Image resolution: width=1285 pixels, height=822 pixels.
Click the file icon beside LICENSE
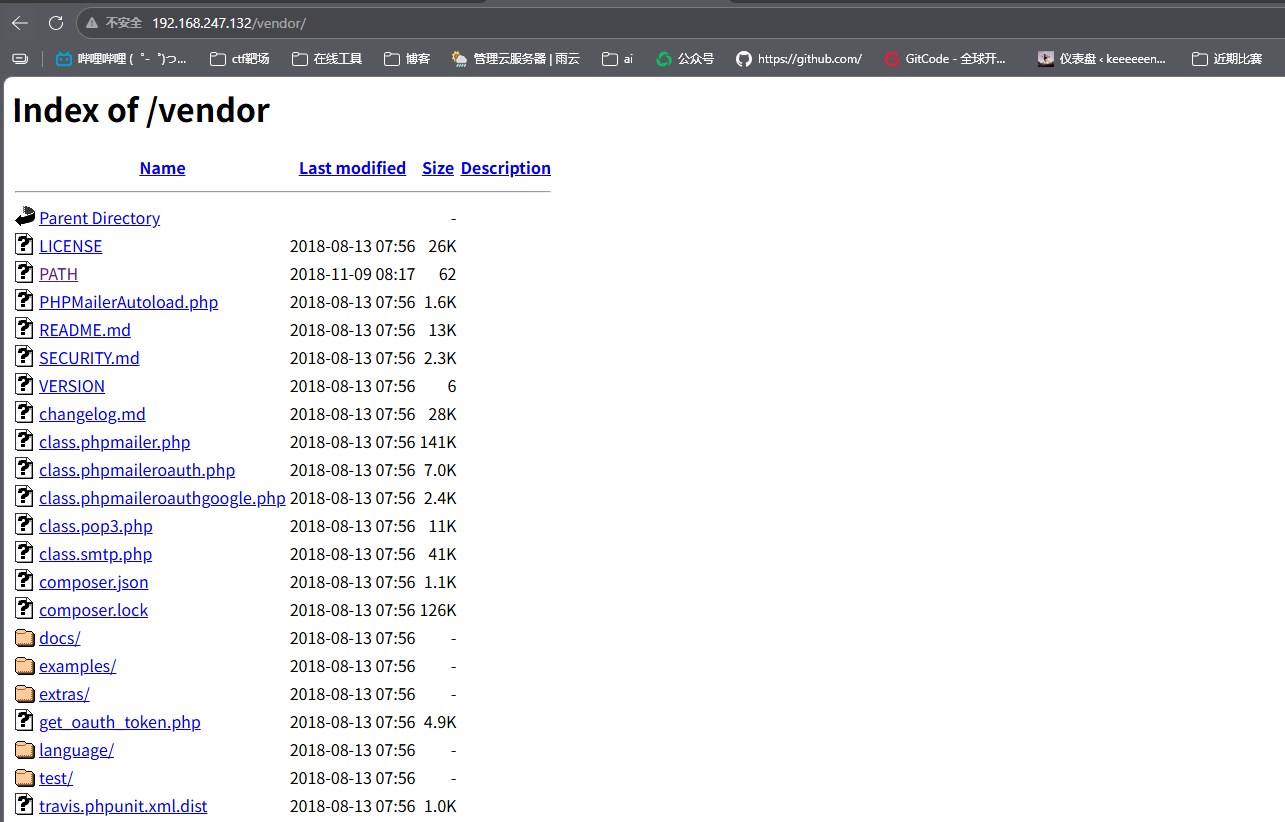coord(25,245)
